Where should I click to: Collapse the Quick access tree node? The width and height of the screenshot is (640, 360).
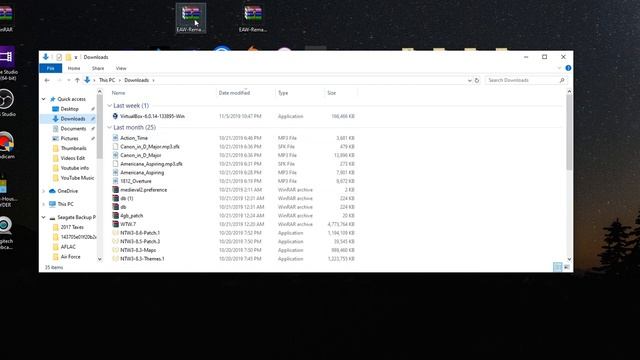point(44,99)
